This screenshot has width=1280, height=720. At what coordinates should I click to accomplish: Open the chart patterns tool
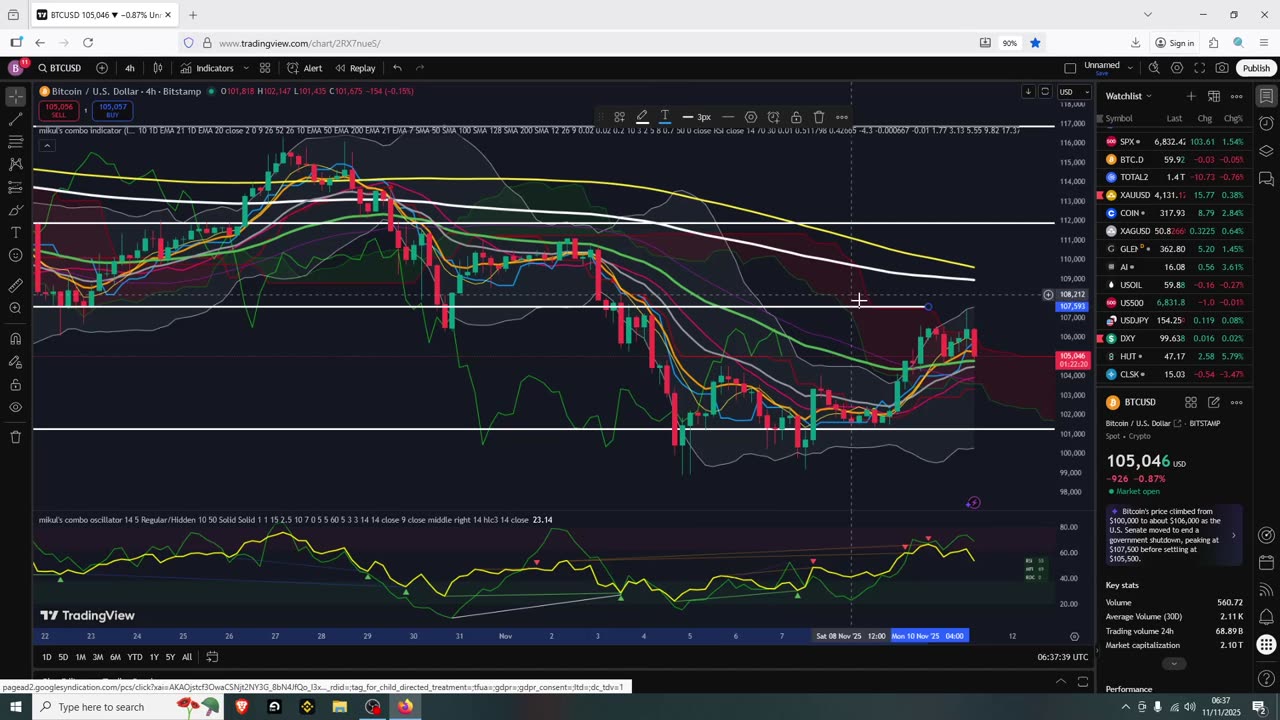tap(15, 164)
